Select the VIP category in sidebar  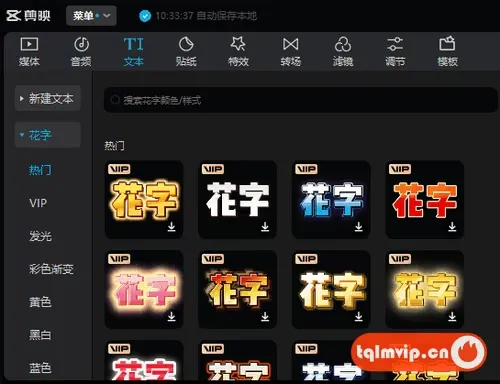point(38,203)
